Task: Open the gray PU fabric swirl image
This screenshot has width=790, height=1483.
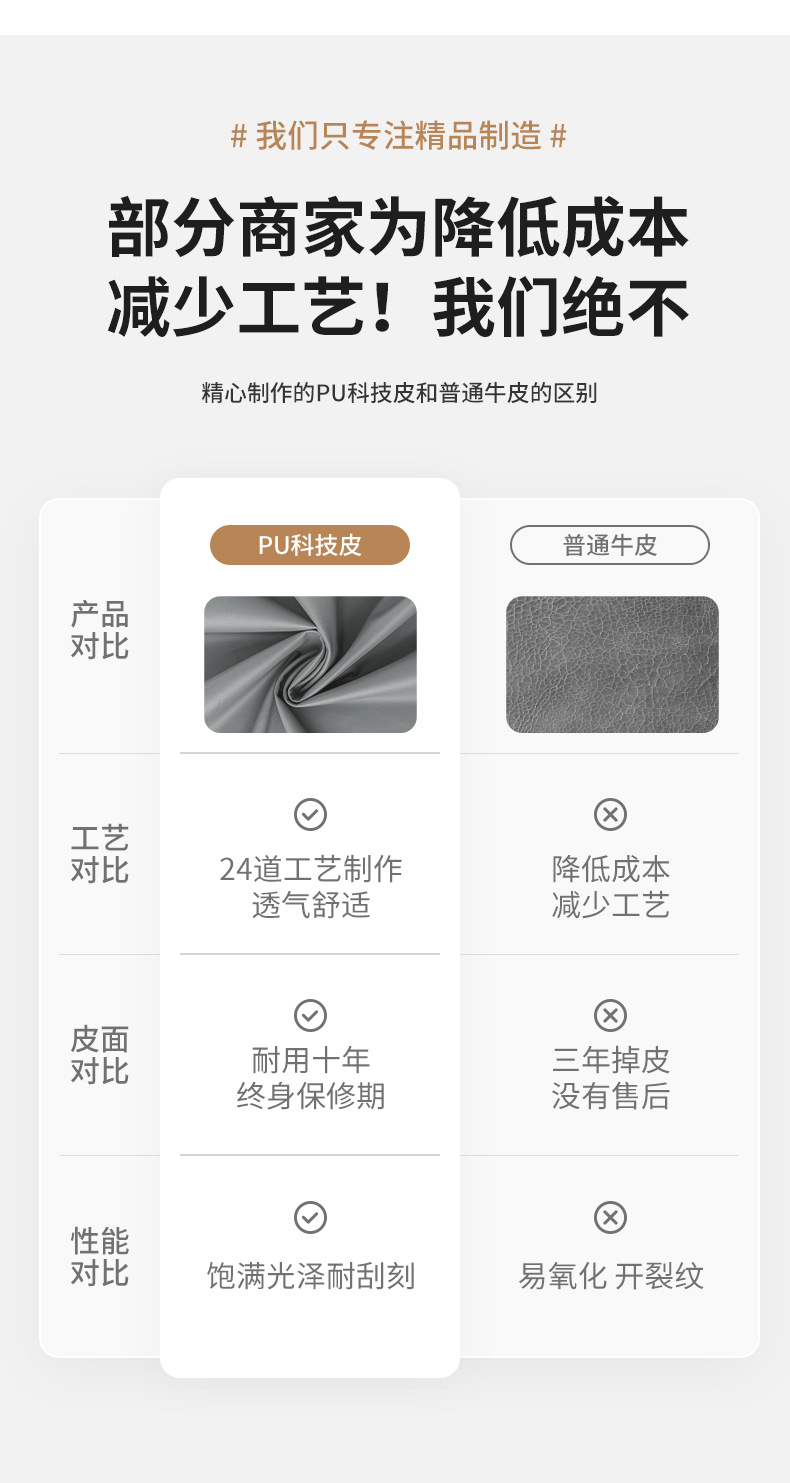Action: pos(310,664)
